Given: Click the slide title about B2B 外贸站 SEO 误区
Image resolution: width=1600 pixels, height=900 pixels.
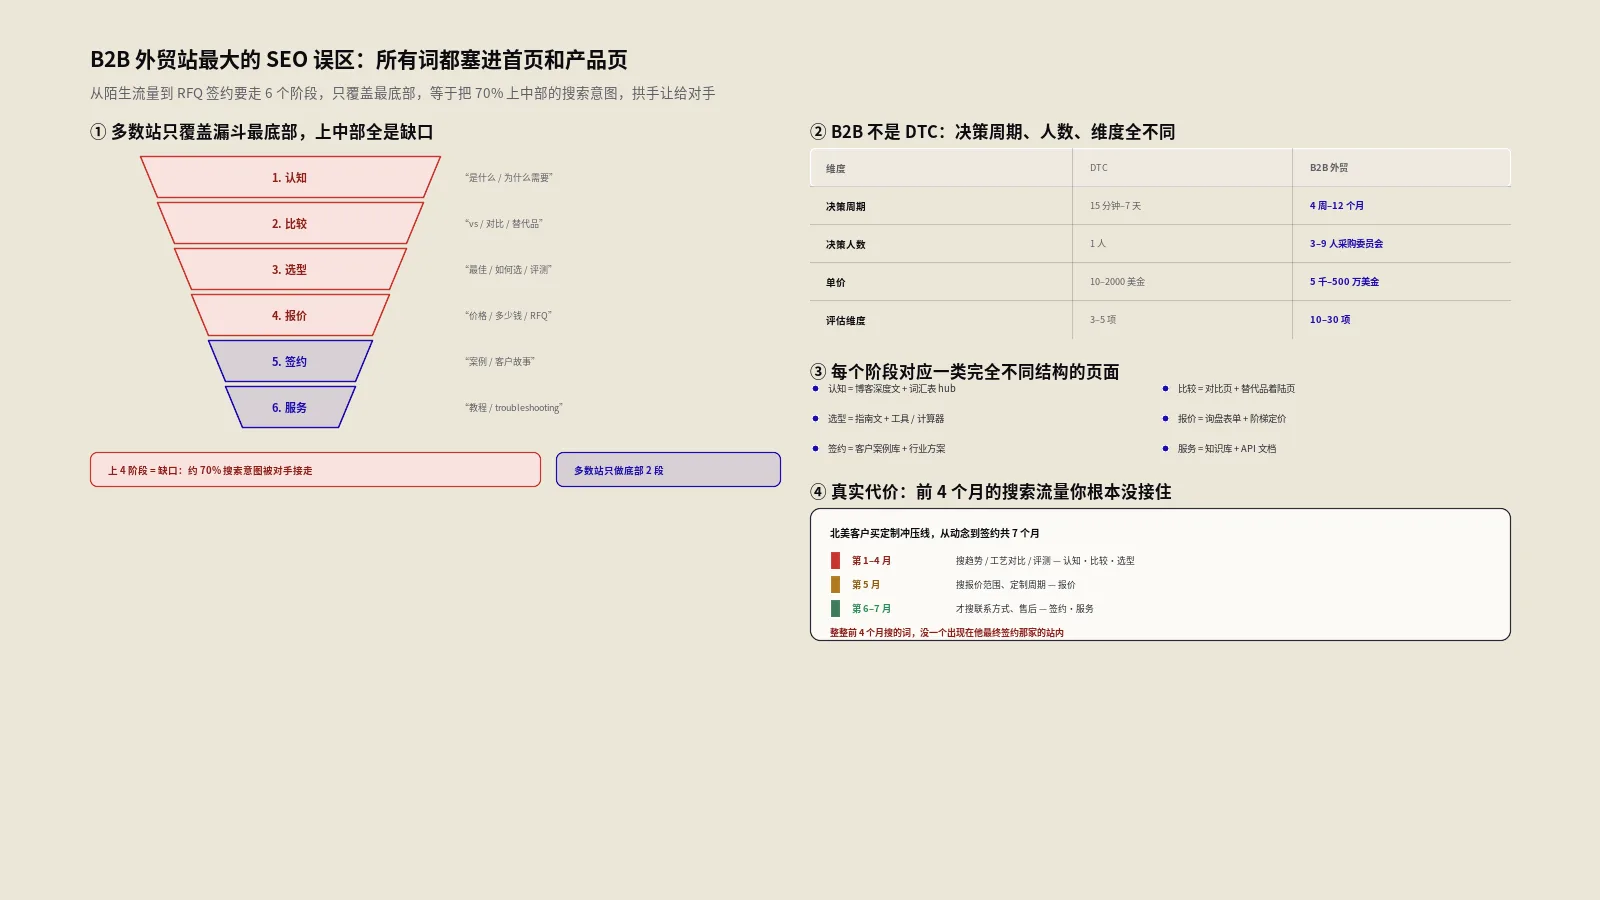Looking at the screenshot, I should (x=359, y=60).
